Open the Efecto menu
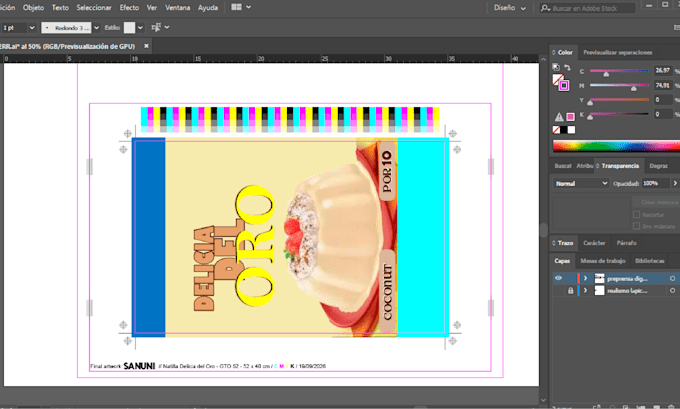This screenshot has width=680, height=409. (x=129, y=8)
